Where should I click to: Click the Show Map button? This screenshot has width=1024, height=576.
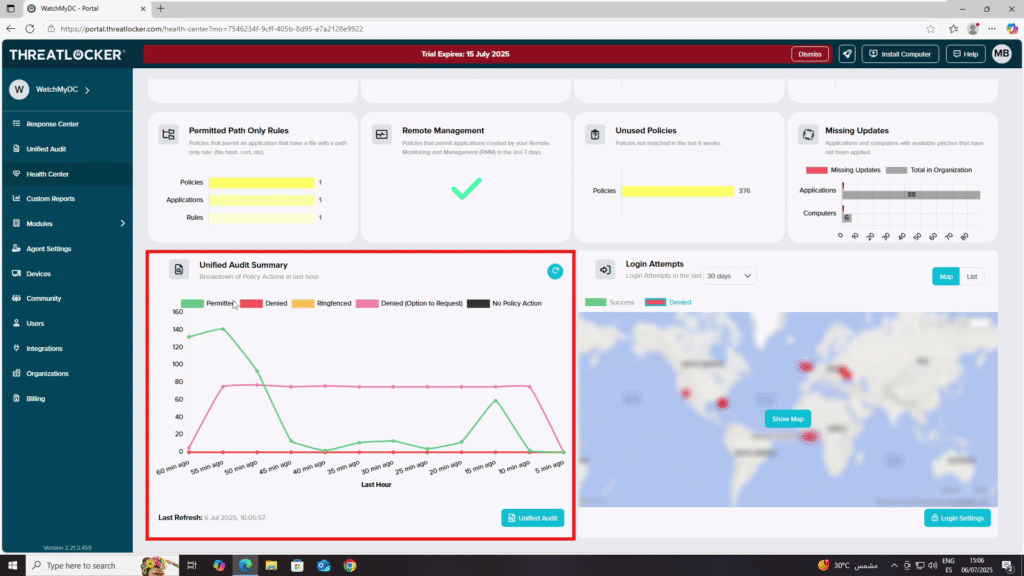788,419
